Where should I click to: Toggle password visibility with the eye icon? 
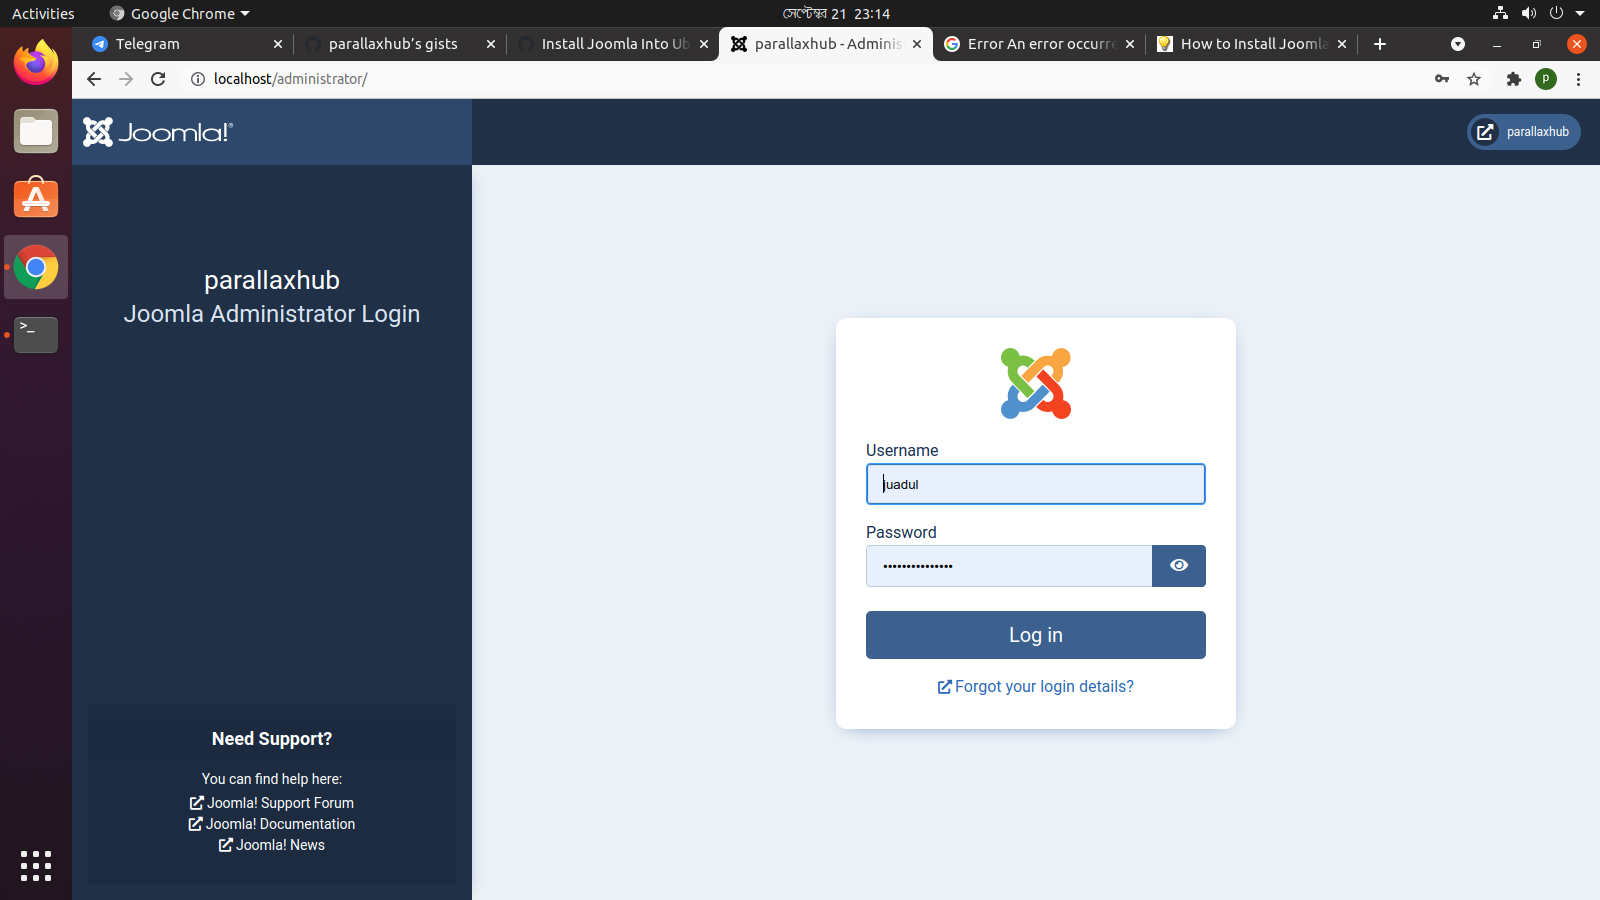tap(1178, 565)
